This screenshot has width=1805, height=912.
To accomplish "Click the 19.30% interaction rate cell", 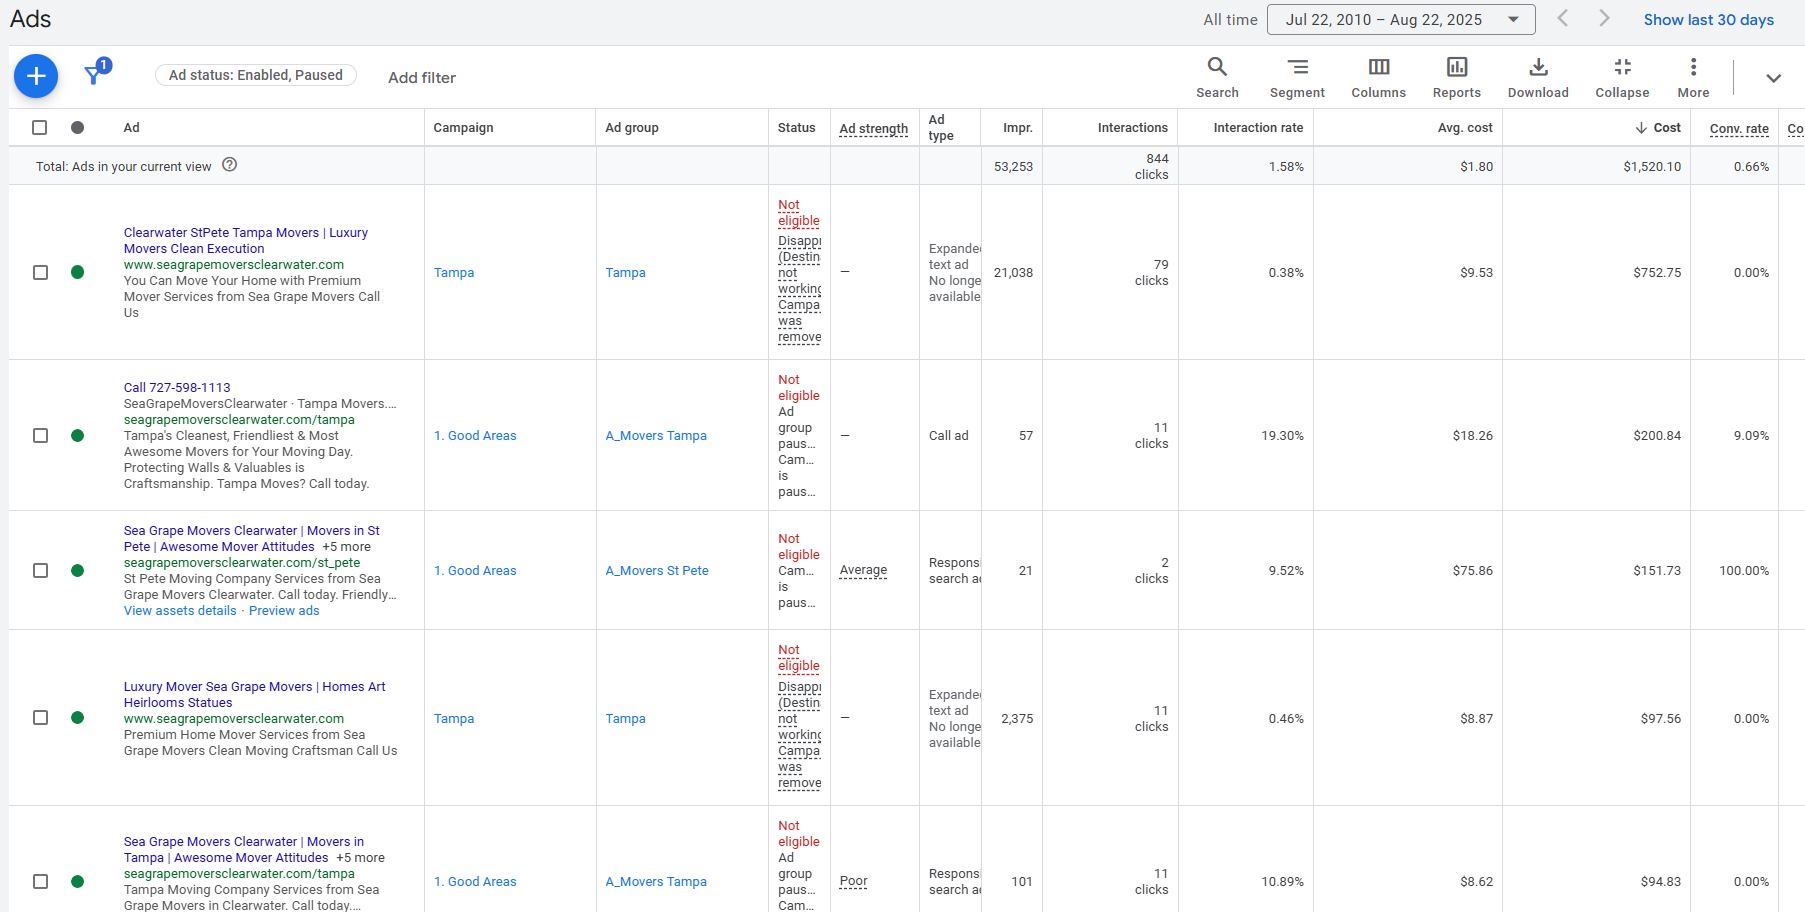I will (1282, 435).
